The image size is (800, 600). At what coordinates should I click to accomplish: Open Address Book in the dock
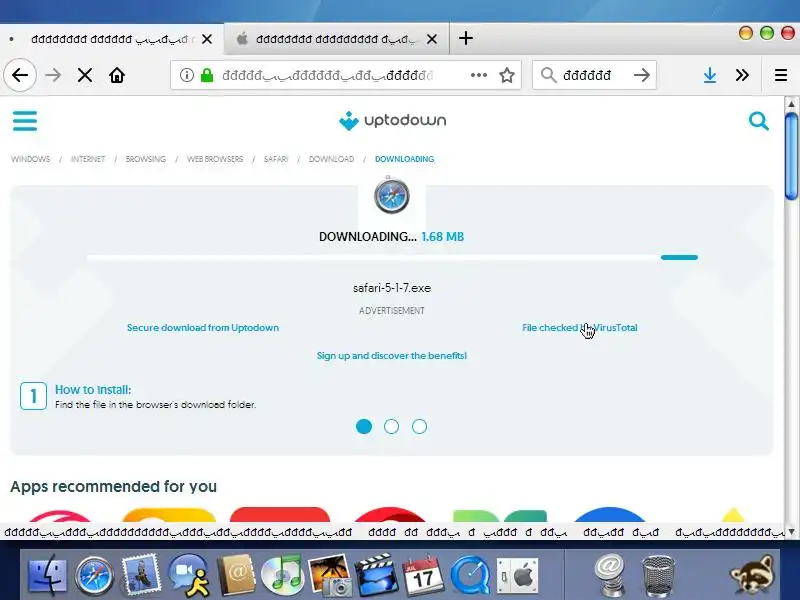pos(236,575)
